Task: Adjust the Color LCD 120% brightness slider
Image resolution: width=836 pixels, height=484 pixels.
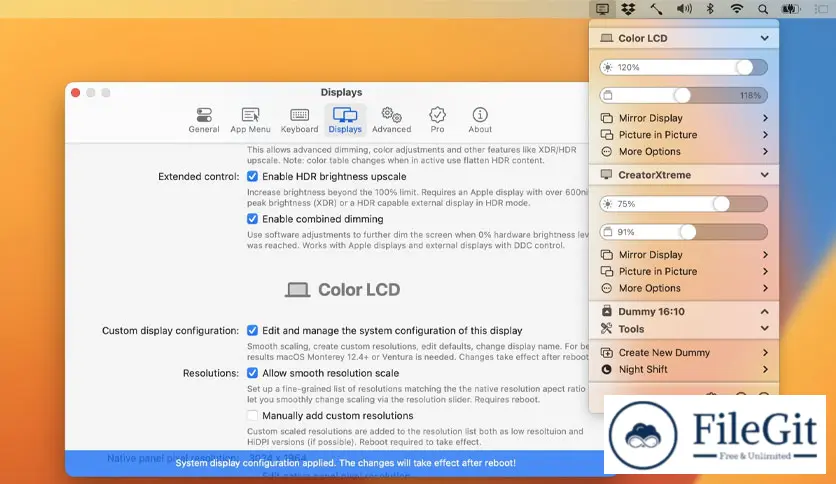Action: pyautogui.click(x=684, y=67)
